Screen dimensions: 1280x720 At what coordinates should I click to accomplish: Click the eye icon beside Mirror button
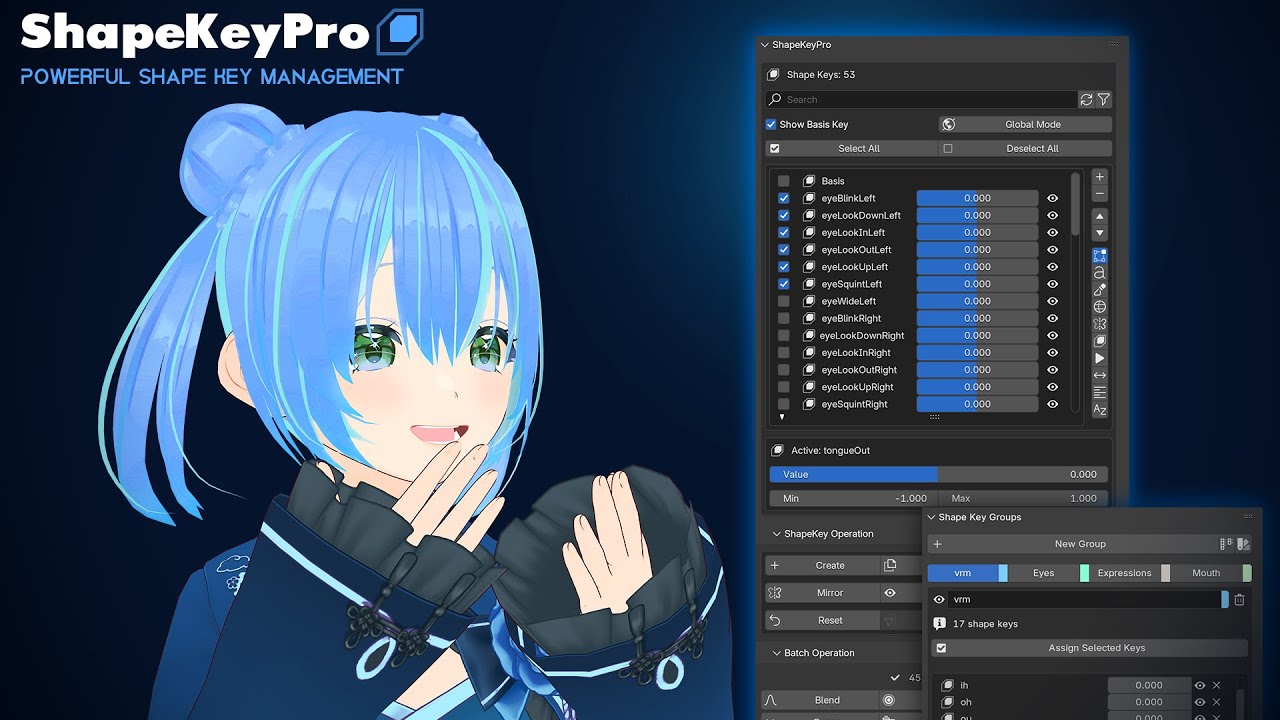click(890, 593)
